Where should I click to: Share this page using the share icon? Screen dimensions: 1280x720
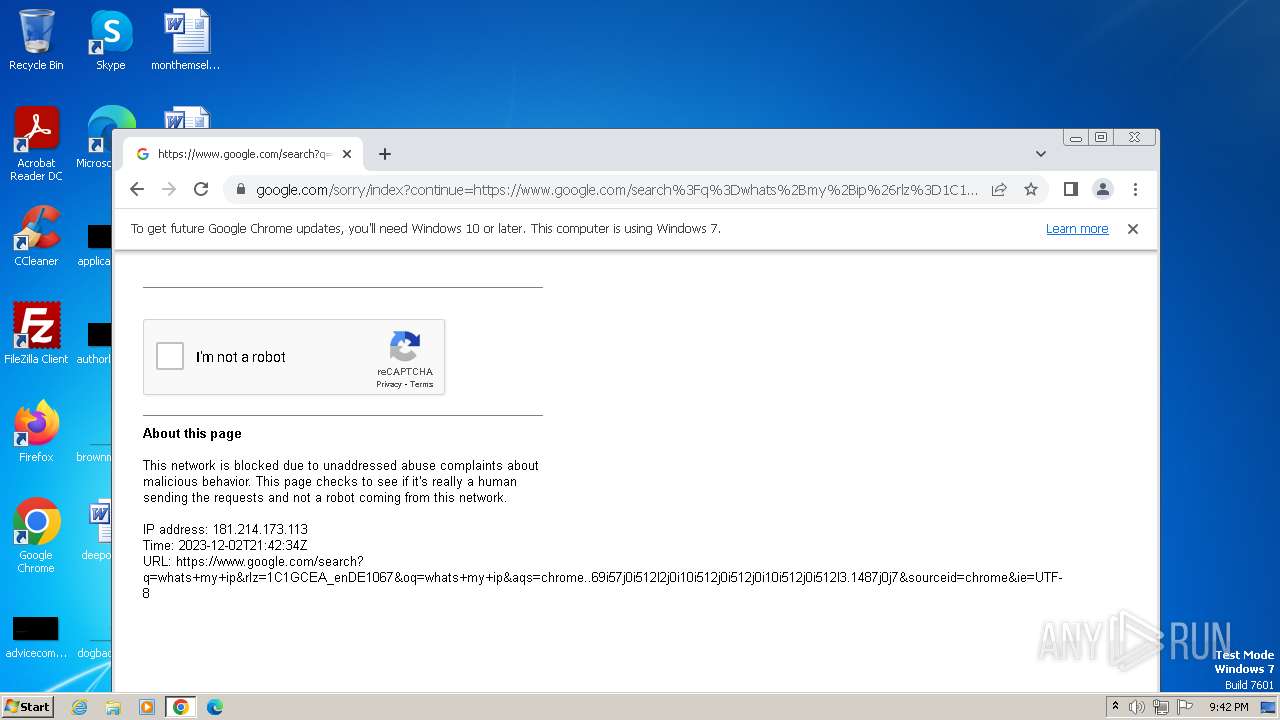pos(999,189)
